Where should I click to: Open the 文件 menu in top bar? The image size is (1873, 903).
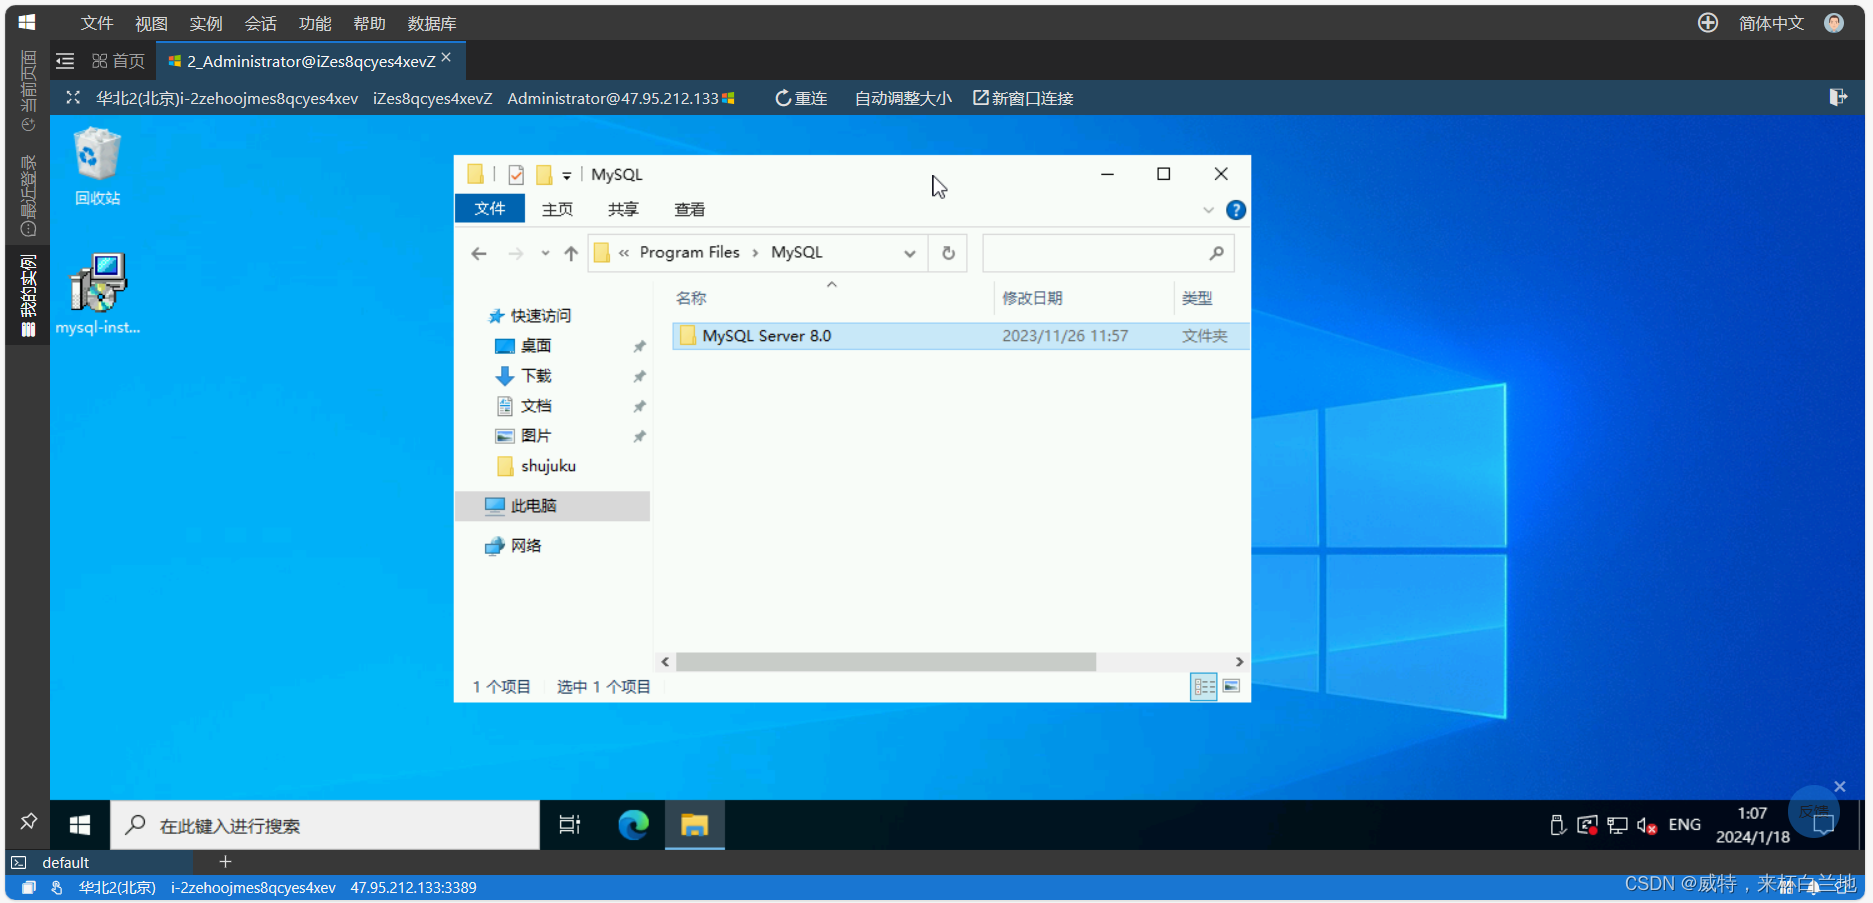pos(97,23)
